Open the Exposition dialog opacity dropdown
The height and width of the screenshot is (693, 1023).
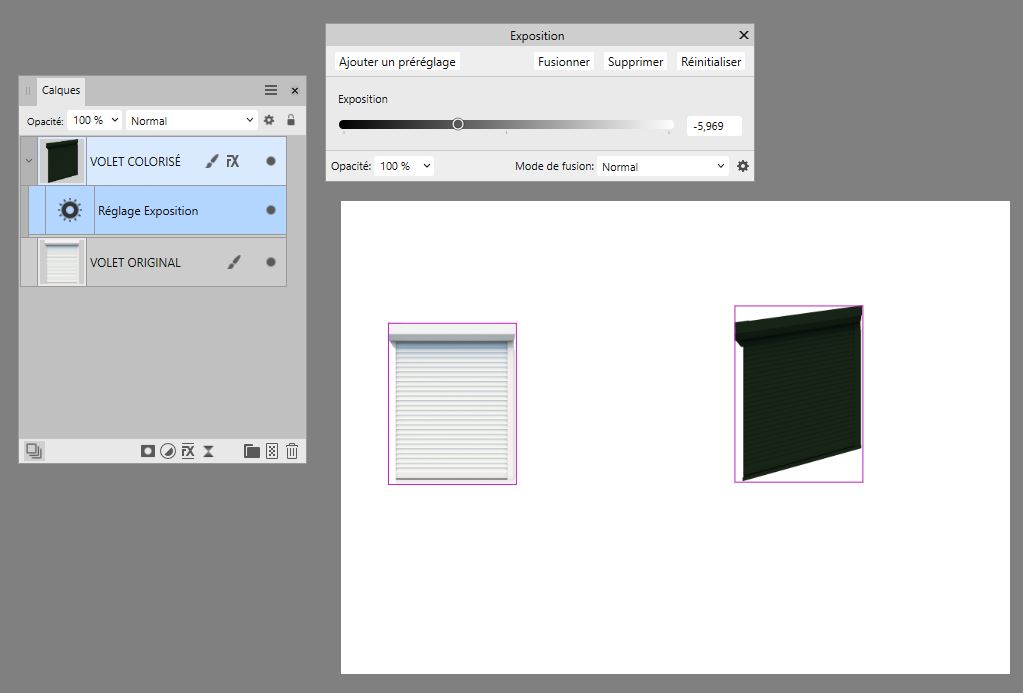[x=405, y=166]
